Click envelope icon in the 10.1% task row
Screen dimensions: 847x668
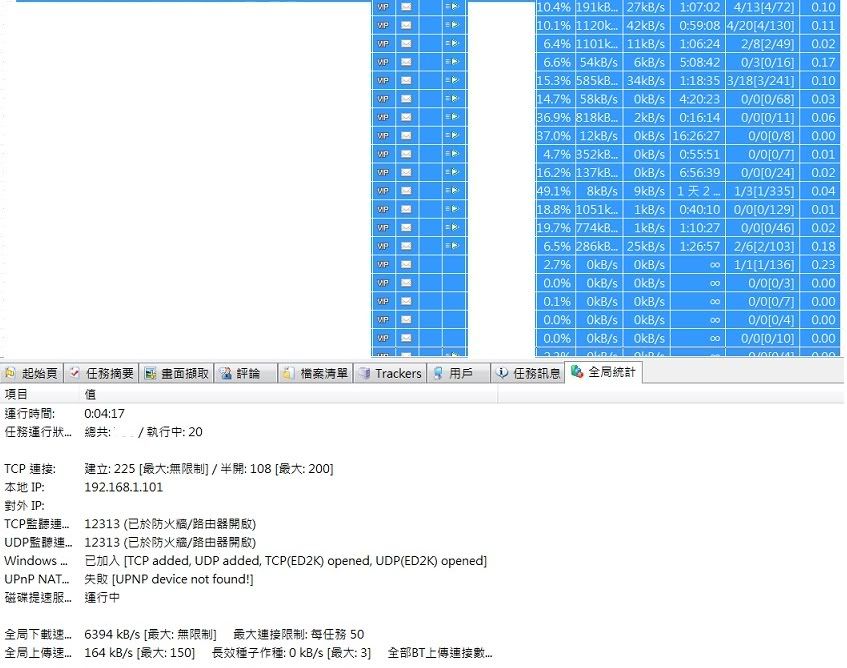click(406, 25)
